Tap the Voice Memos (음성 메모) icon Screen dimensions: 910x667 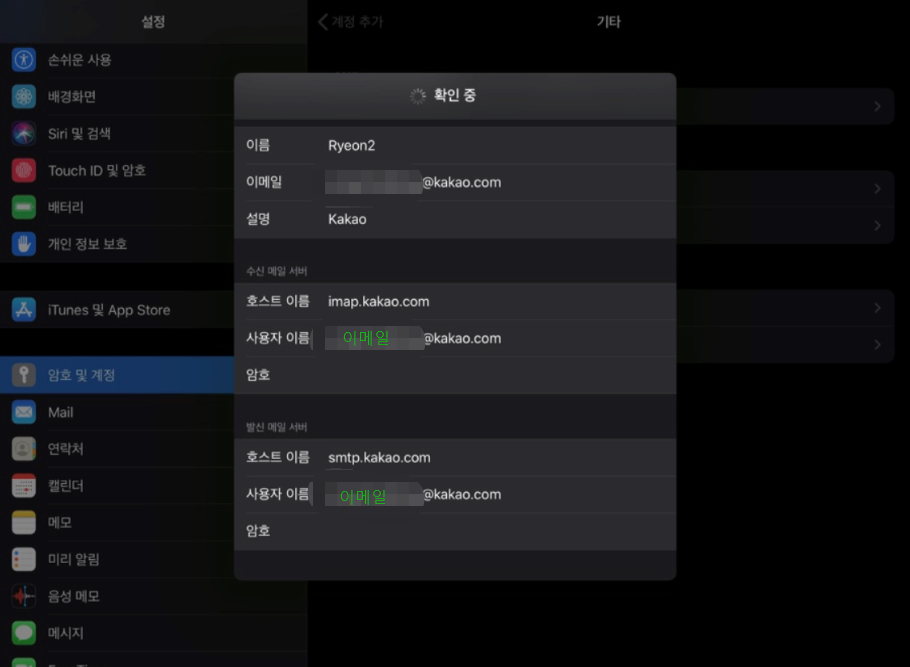[x=24, y=596]
